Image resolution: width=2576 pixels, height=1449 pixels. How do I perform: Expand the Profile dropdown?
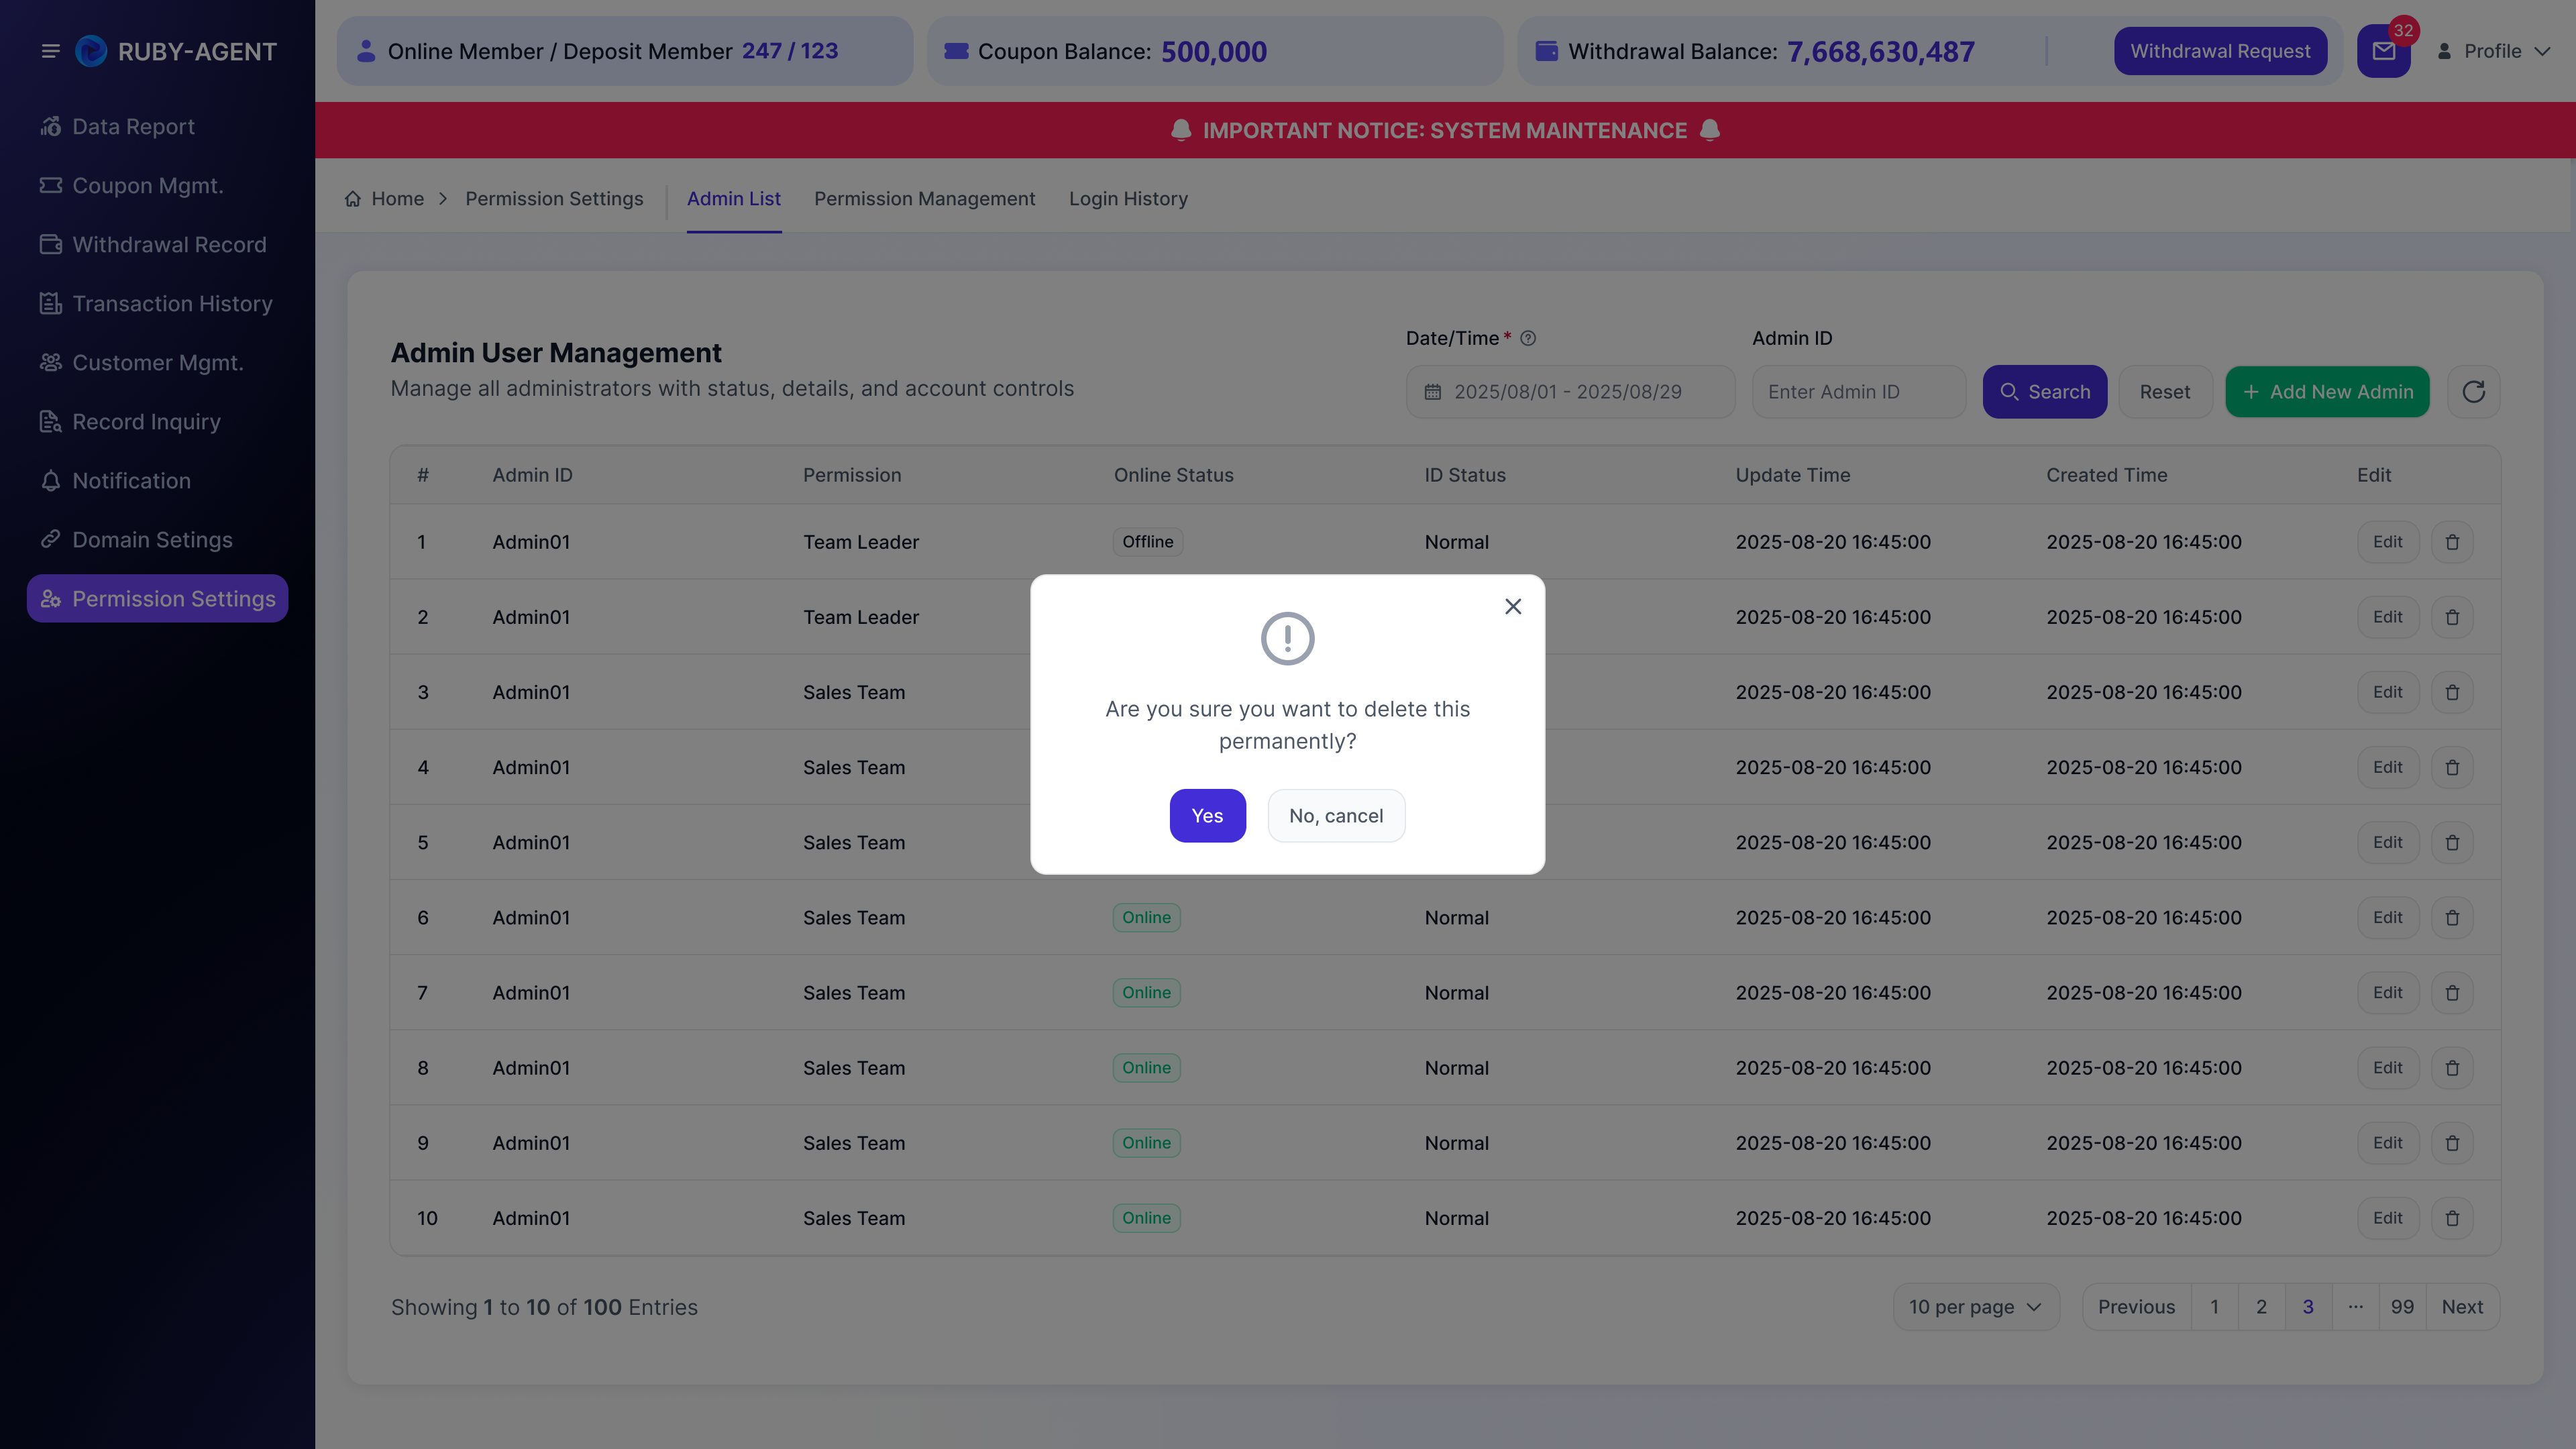click(x=2494, y=51)
